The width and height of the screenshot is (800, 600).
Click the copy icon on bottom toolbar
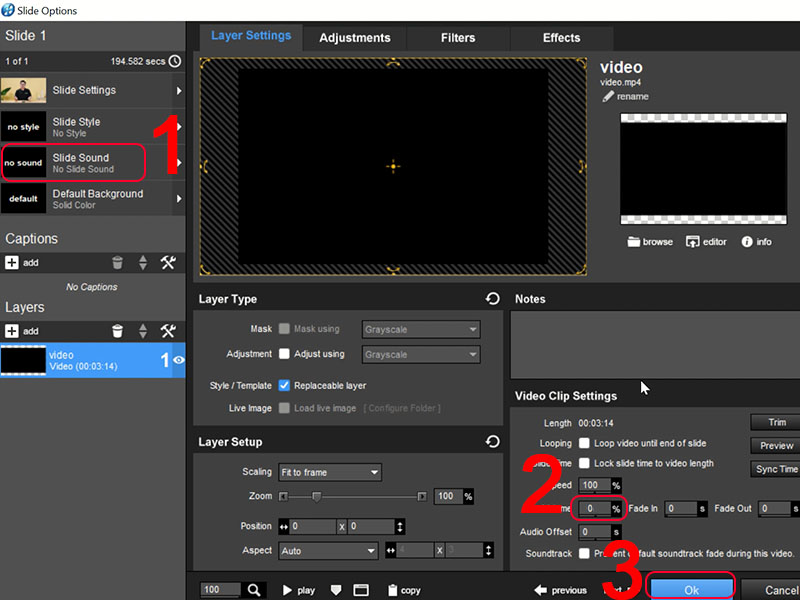point(390,590)
